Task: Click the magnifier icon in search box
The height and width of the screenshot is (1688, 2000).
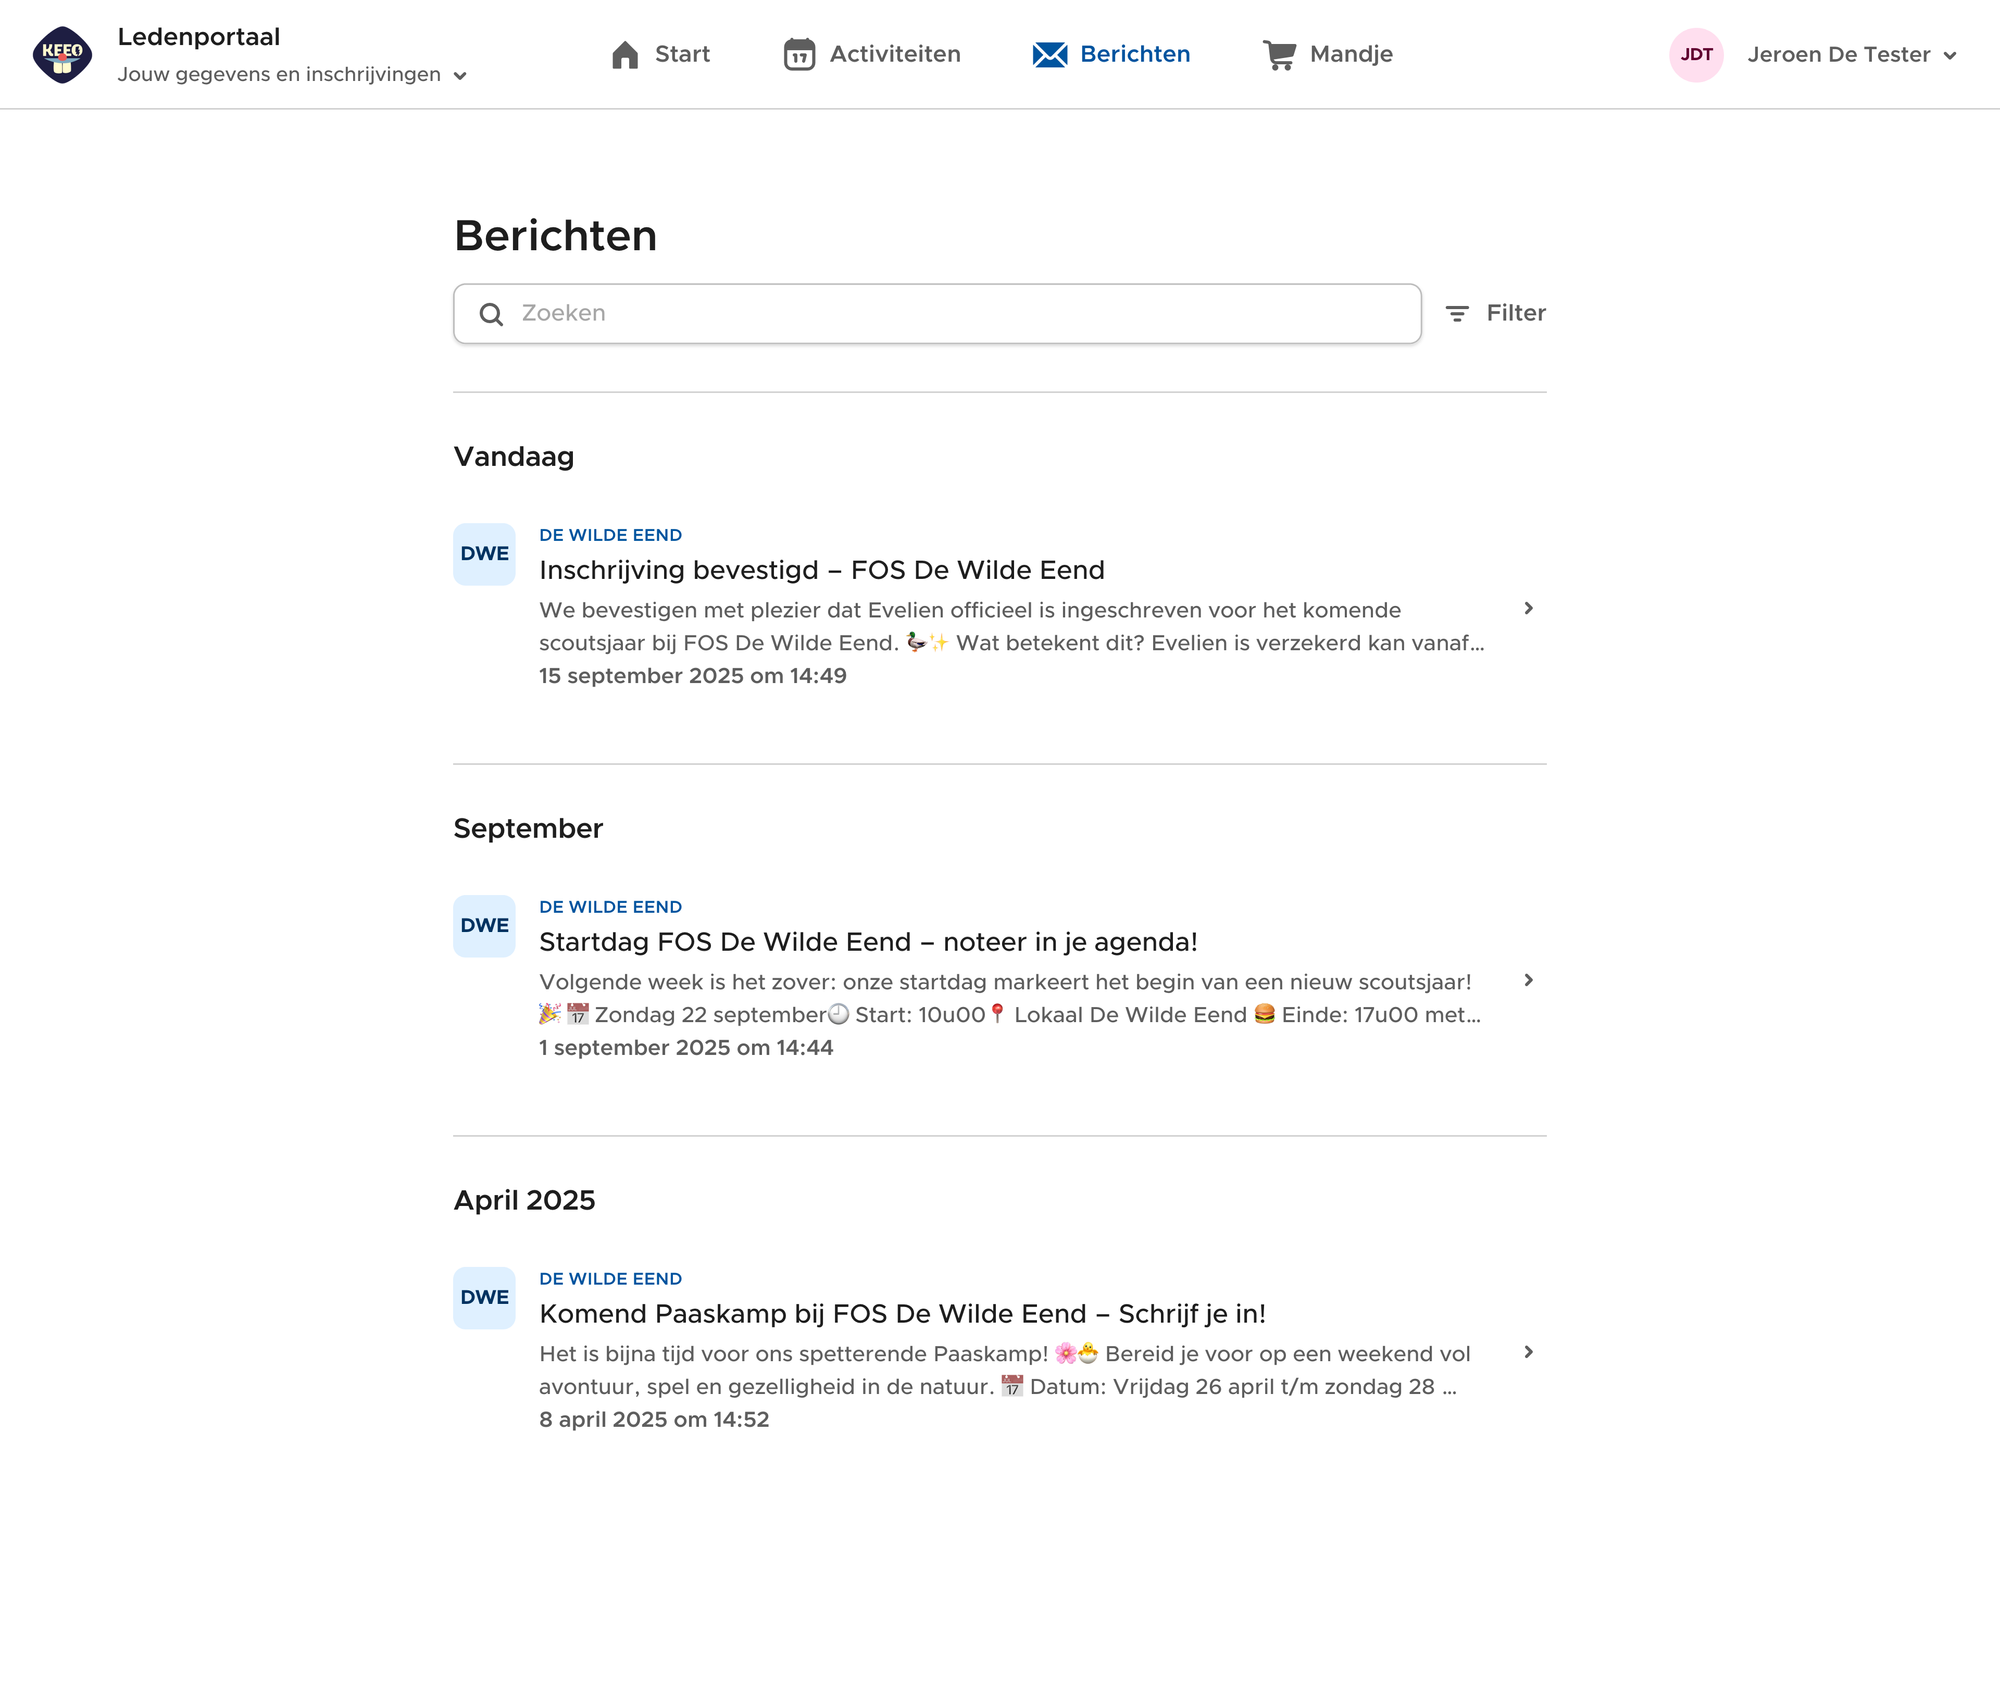Action: (491, 314)
